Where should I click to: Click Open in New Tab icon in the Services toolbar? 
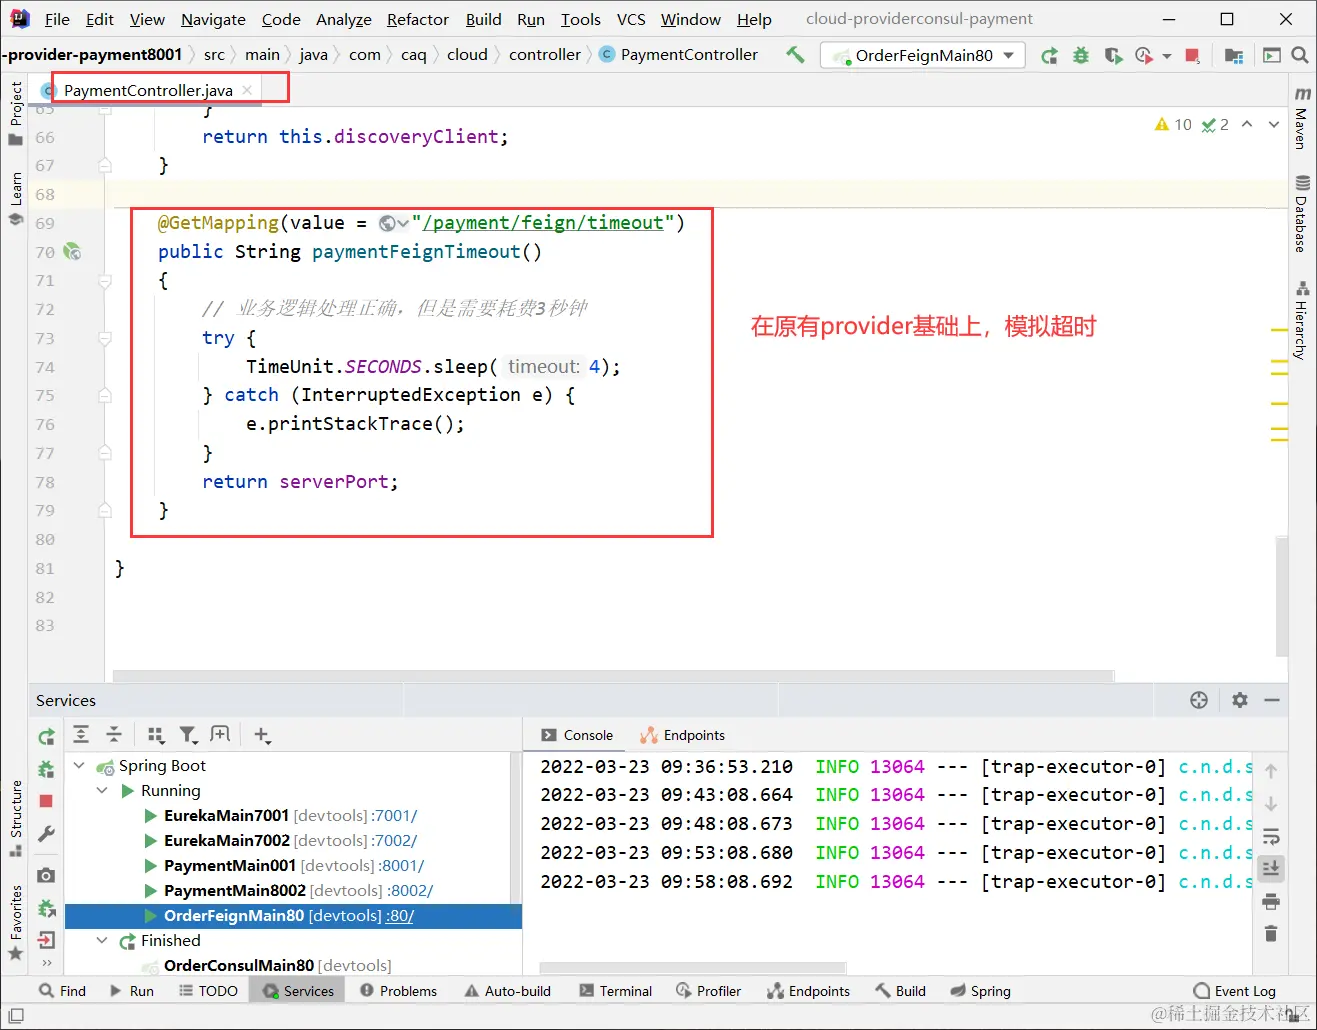(x=221, y=735)
